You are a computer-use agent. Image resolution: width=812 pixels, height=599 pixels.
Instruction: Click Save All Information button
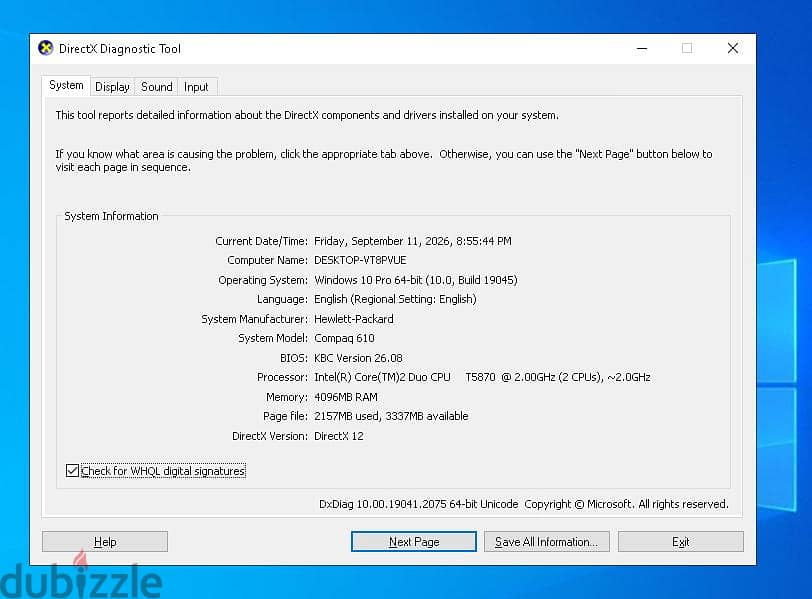coord(546,542)
